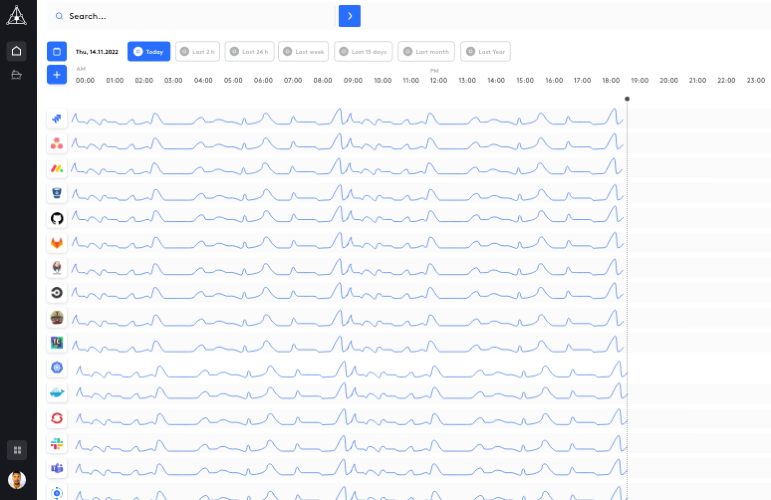Go to Home in the sidebar
771x500 pixels.
coord(16,51)
